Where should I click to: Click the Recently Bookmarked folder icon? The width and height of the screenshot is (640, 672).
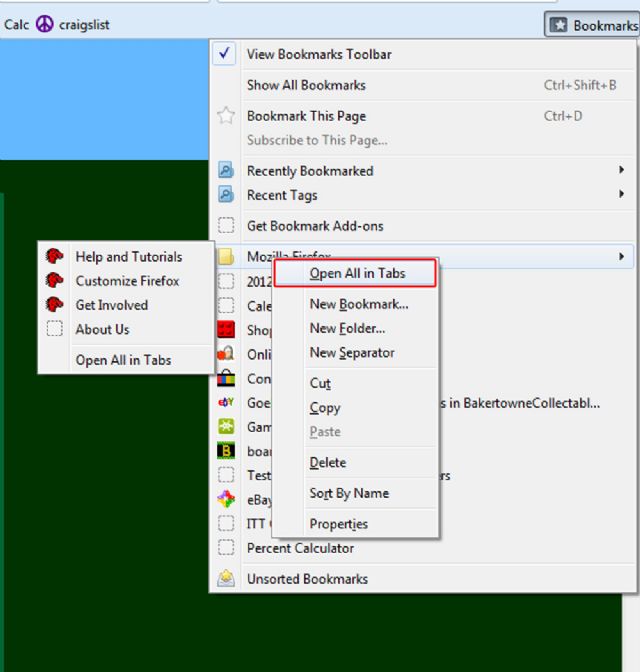(x=226, y=171)
